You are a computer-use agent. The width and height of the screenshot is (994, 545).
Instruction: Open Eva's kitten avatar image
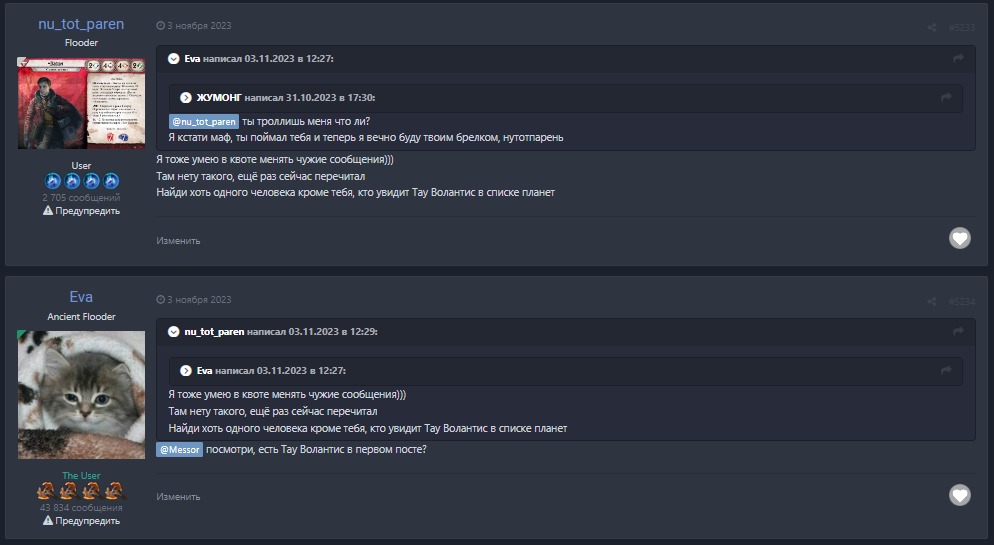coord(81,394)
